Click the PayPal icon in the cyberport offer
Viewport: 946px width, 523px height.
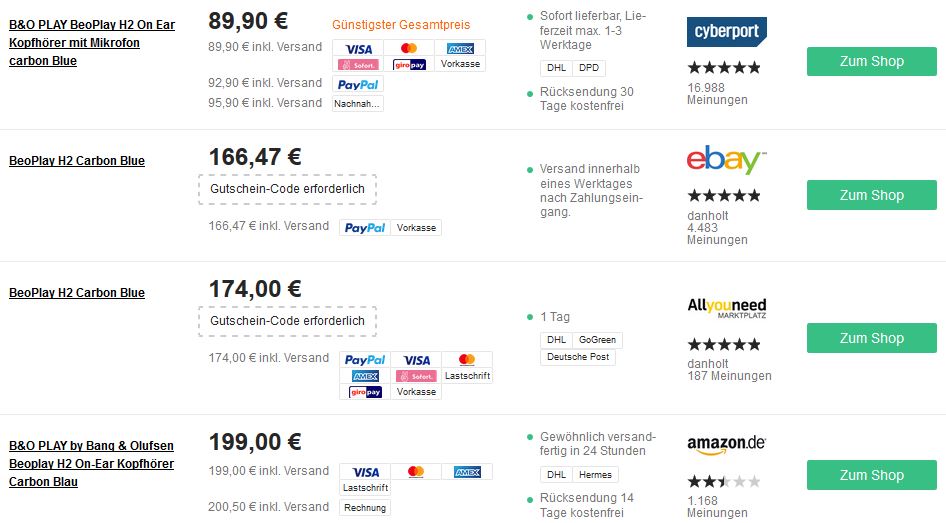point(358,85)
